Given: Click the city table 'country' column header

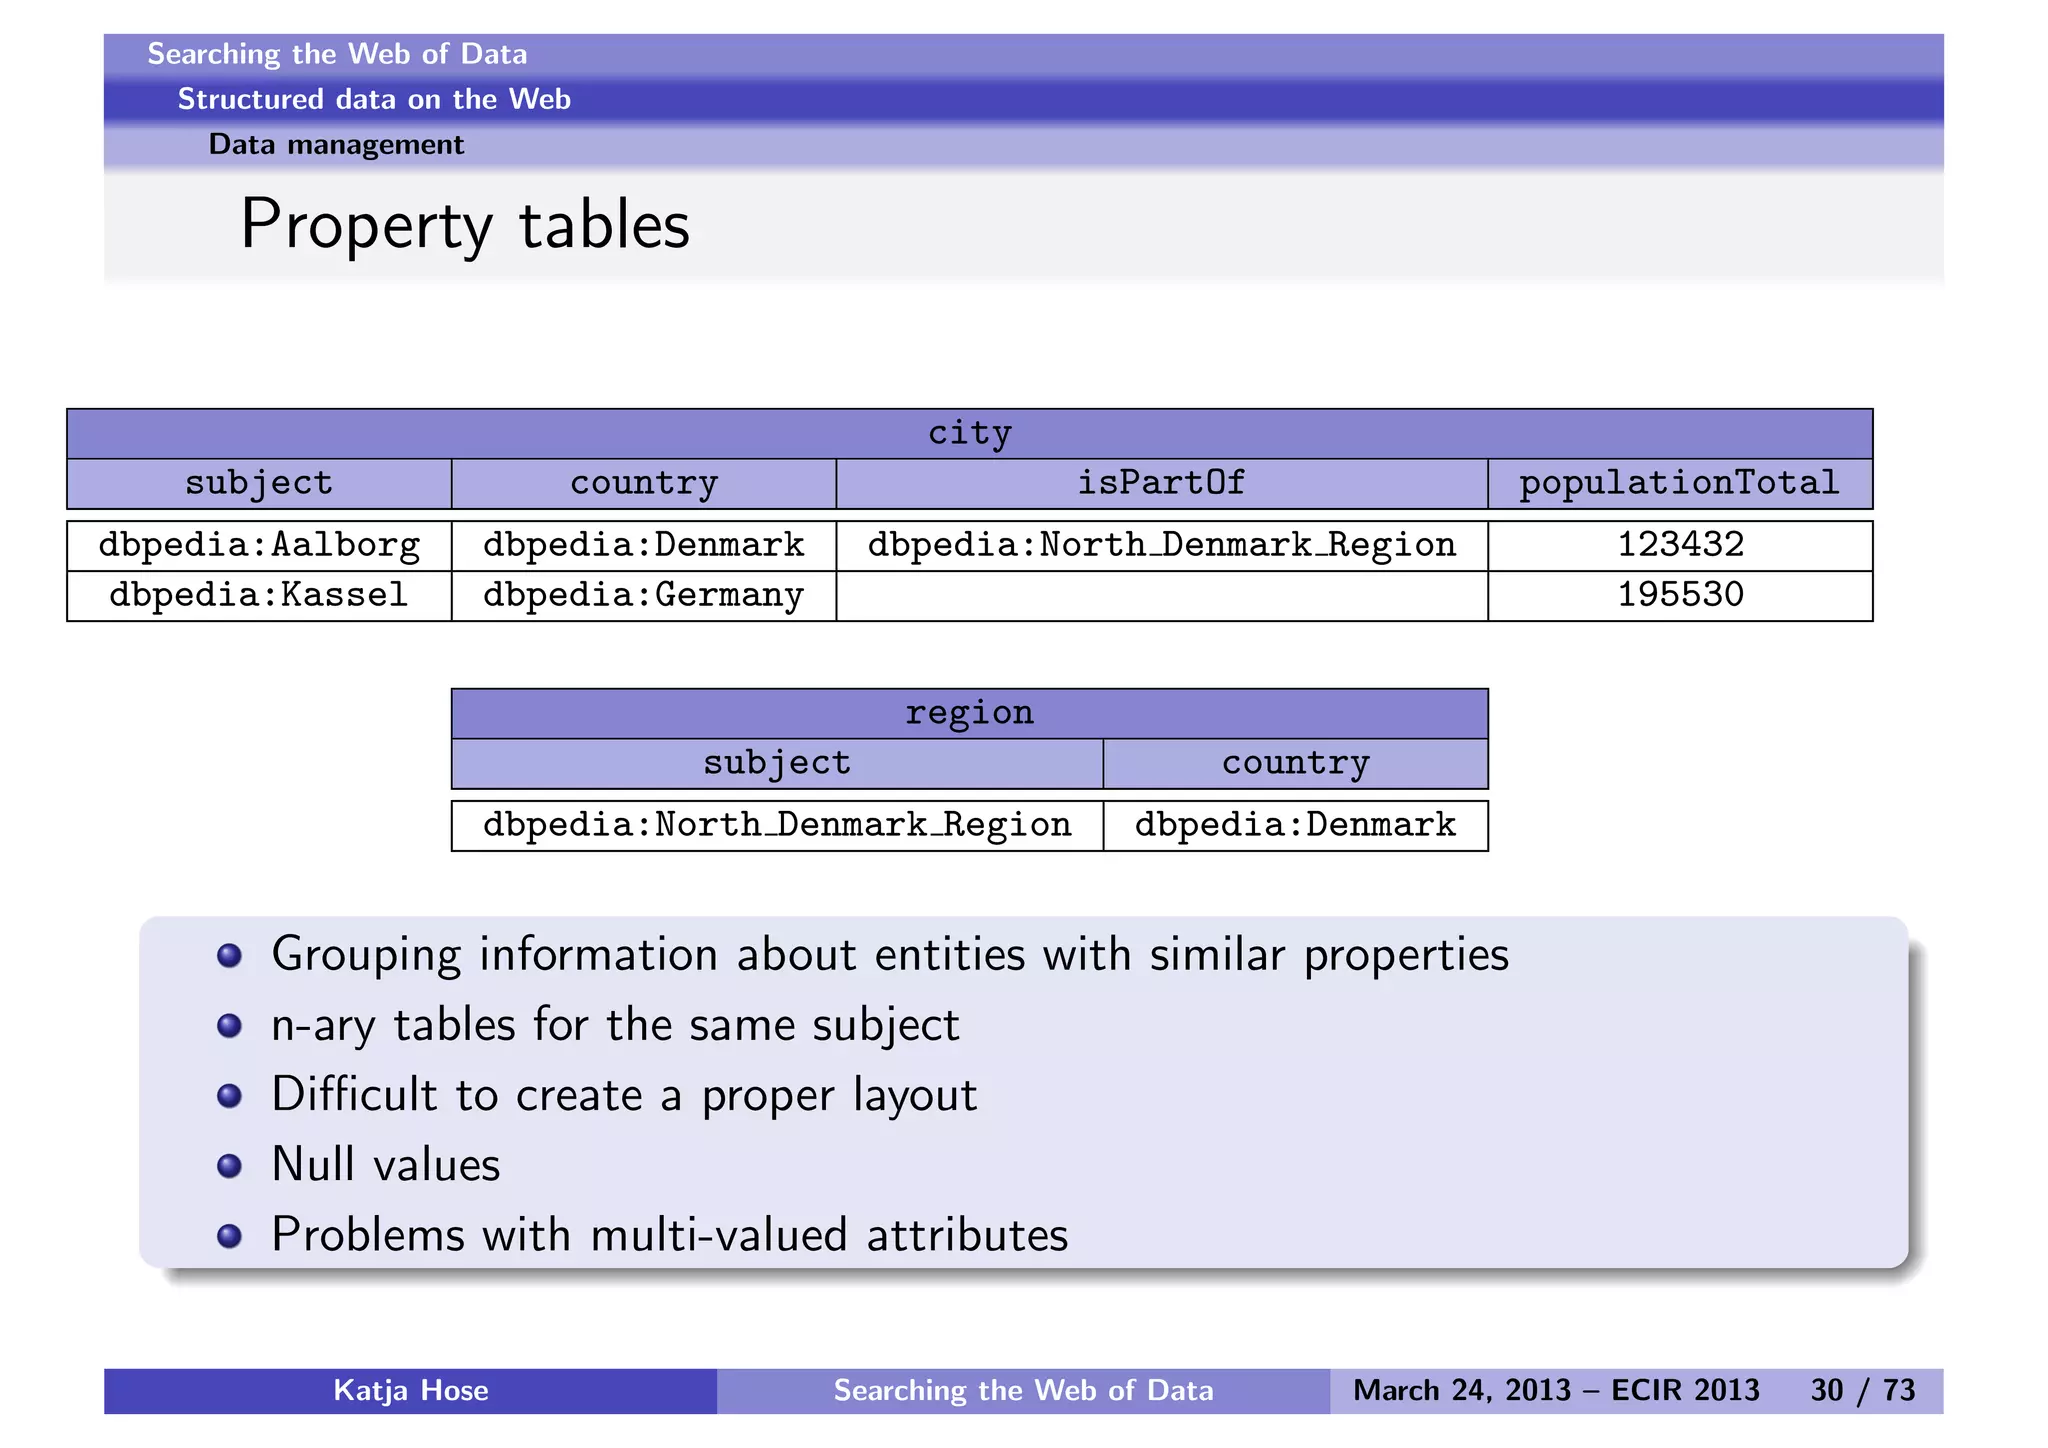Looking at the screenshot, I should (x=644, y=484).
